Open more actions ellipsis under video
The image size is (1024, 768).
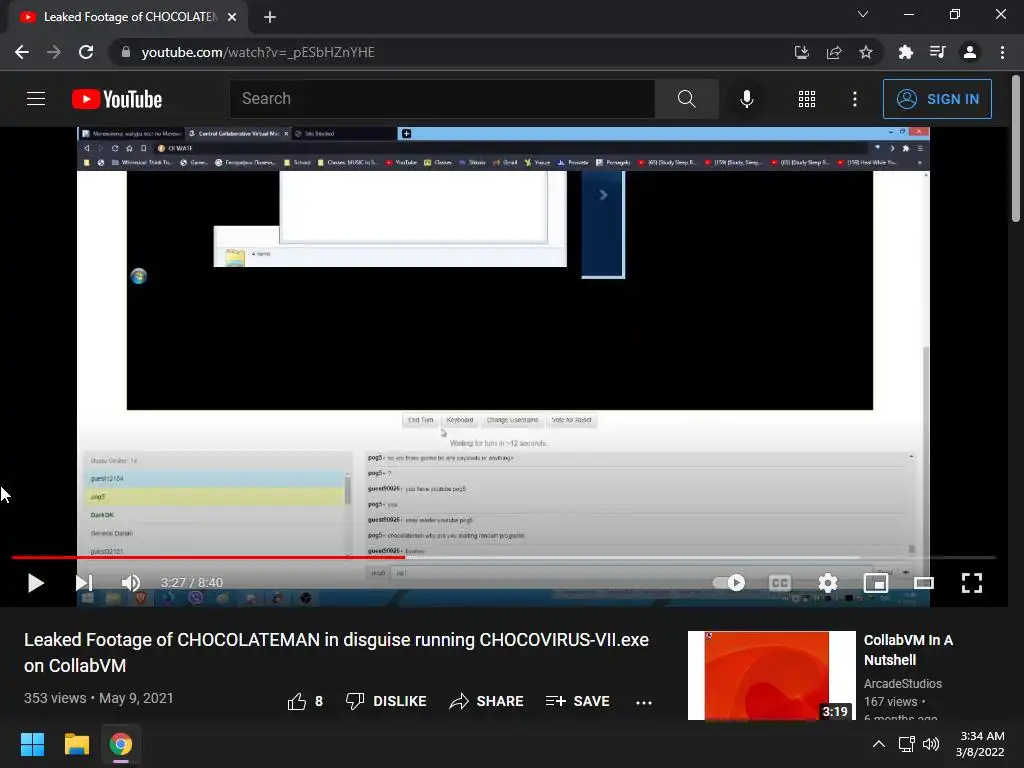(644, 702)
